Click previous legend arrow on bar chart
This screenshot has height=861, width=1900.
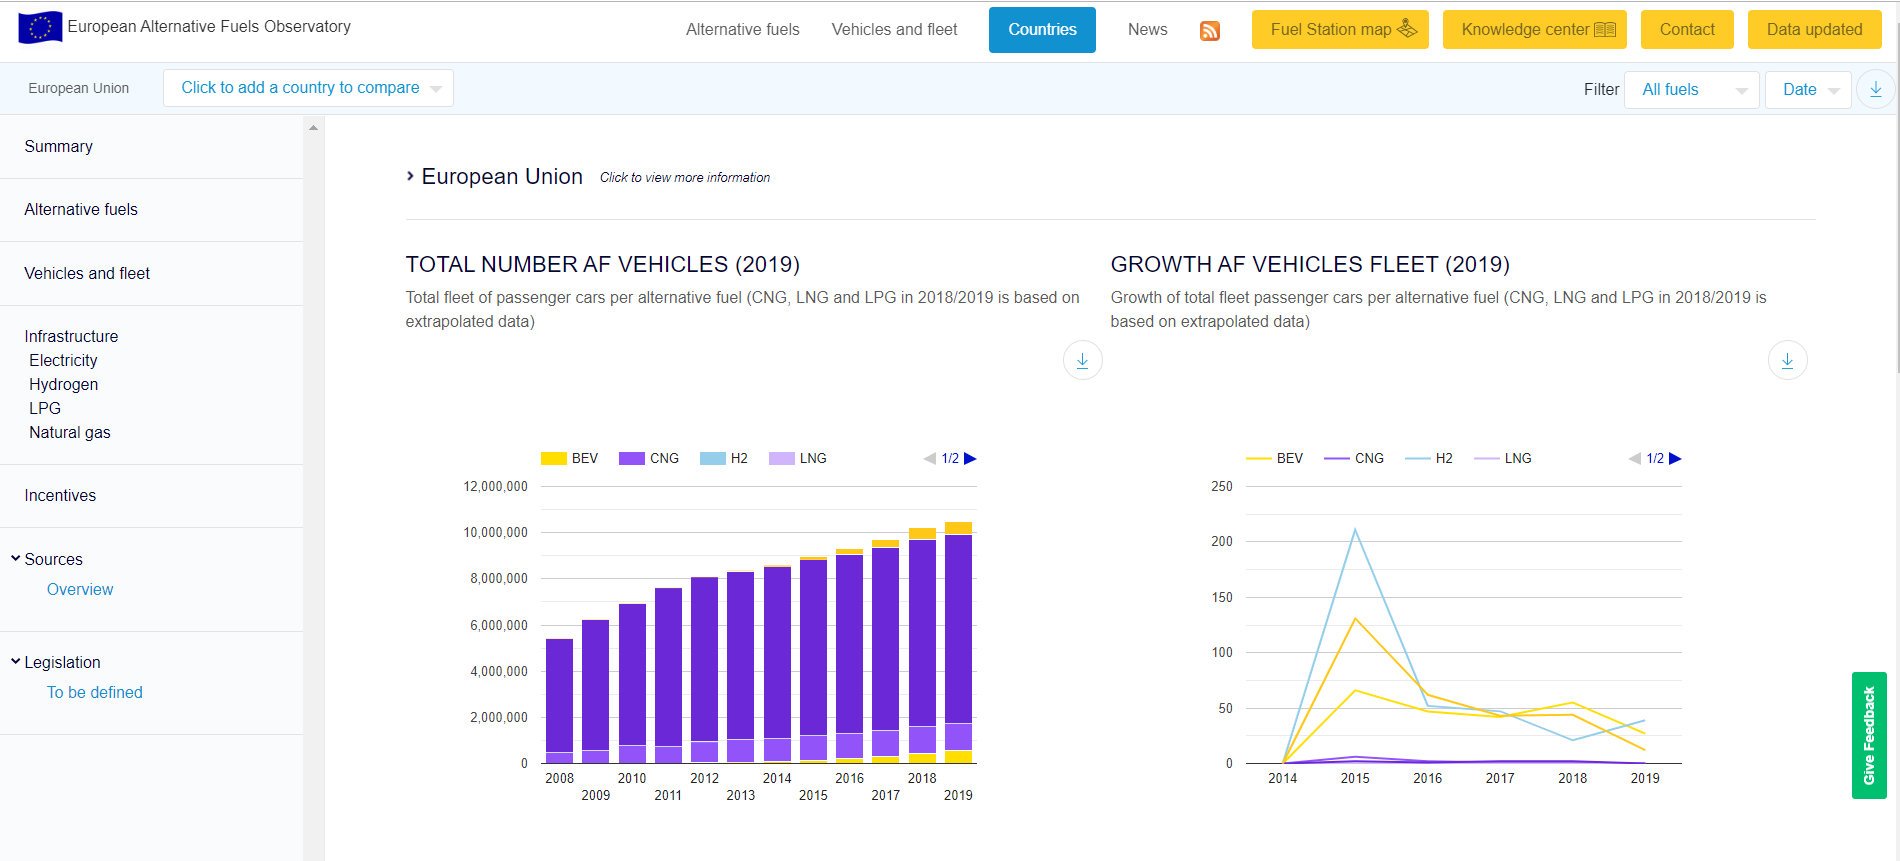point(929,458)
